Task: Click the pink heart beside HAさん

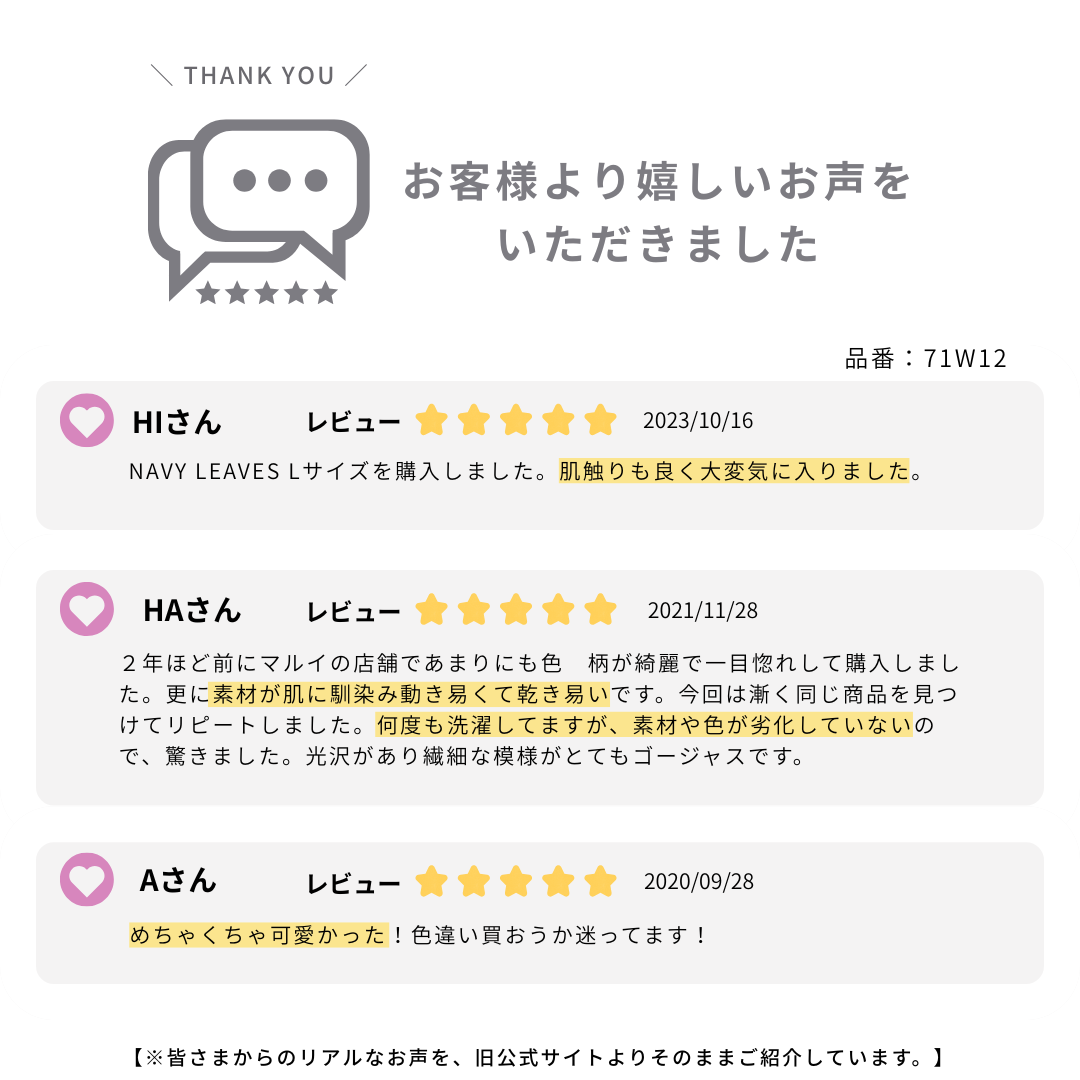Action: (87, 609)
